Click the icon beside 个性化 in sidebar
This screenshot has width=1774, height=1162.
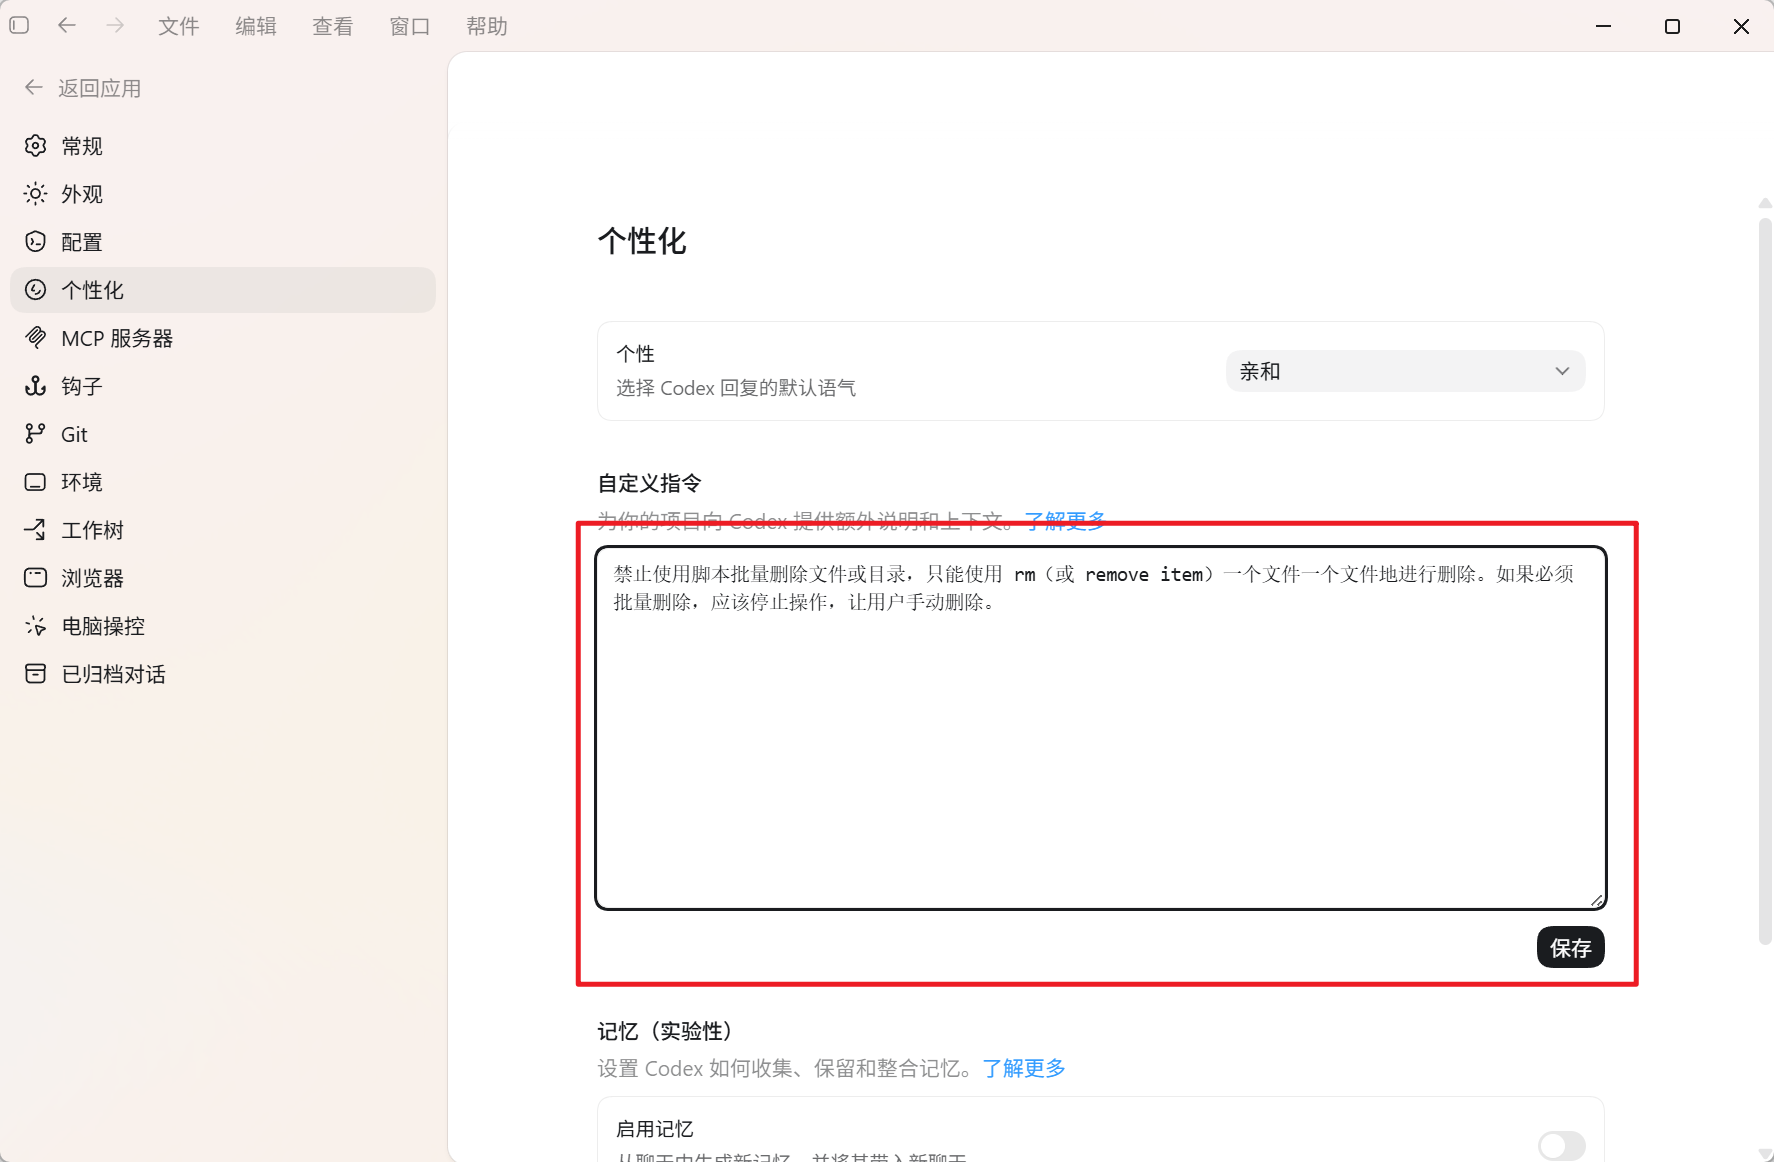click(x=36, y=290)
